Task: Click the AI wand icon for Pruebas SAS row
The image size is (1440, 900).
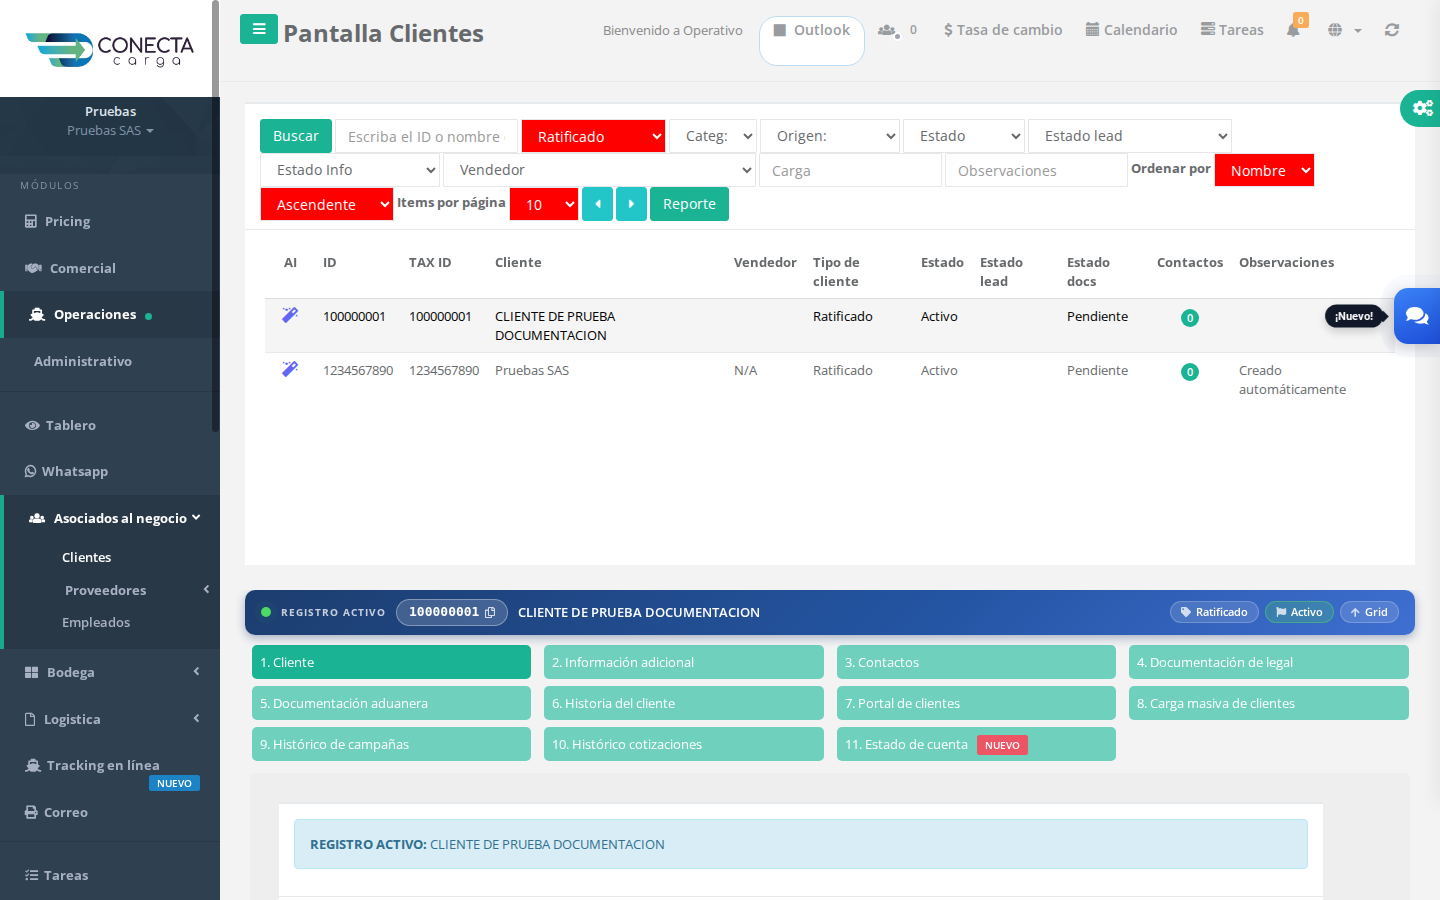Action: [x=290, y=369]
